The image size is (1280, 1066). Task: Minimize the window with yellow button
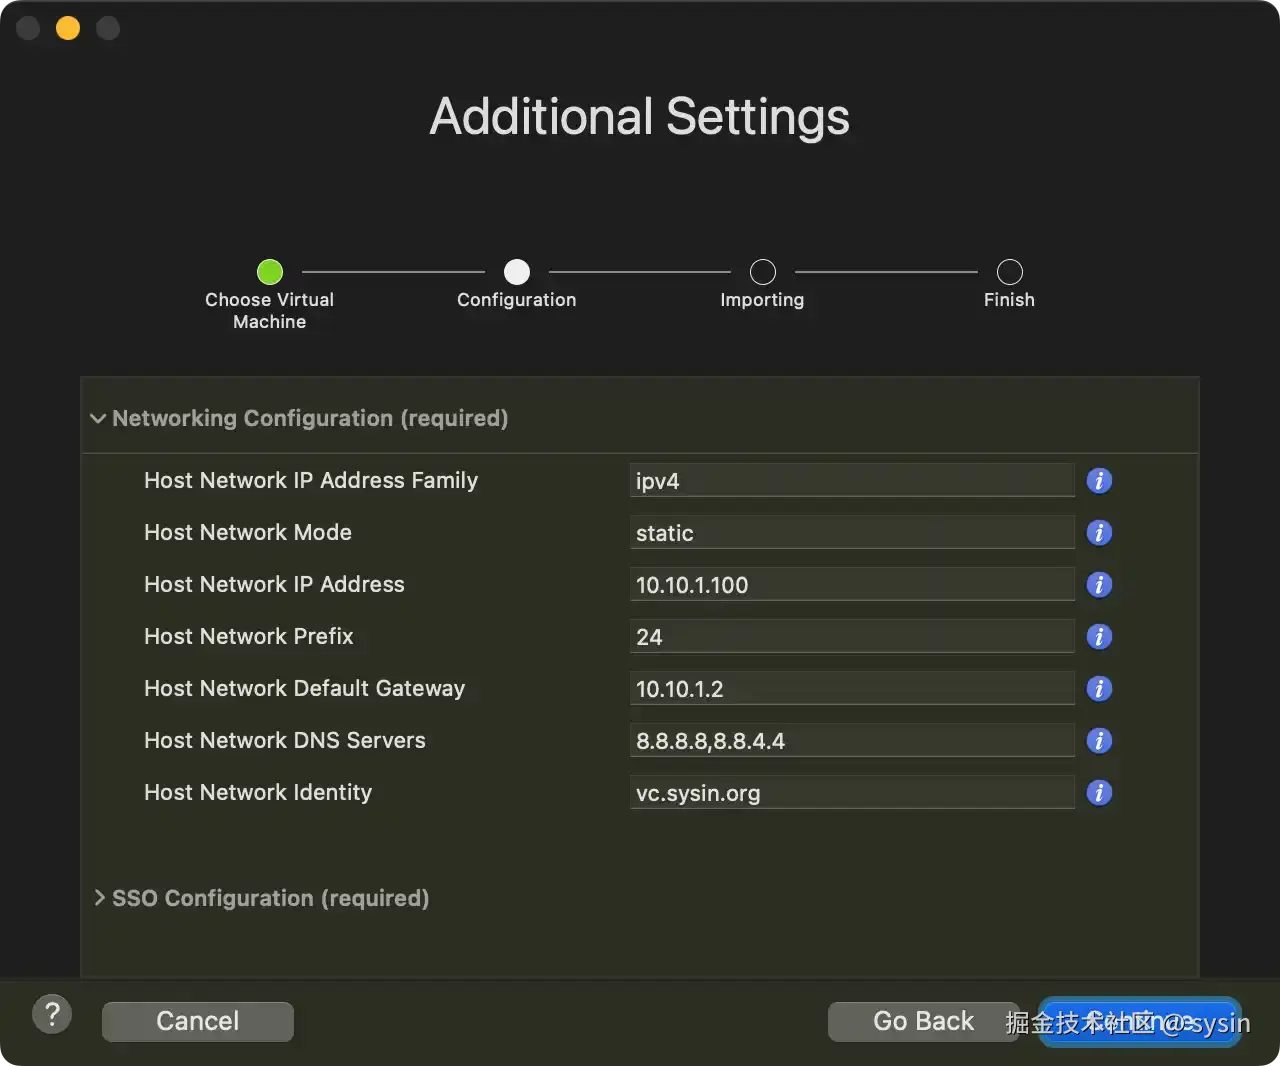click(x=68, y=28)
